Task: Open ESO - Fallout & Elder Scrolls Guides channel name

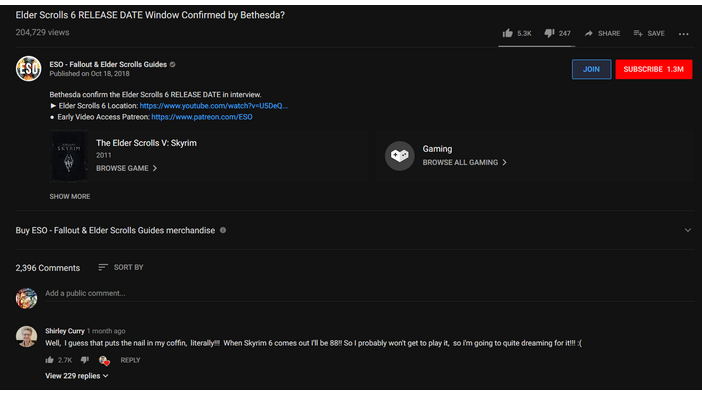Action: click(x=108, y=64)
